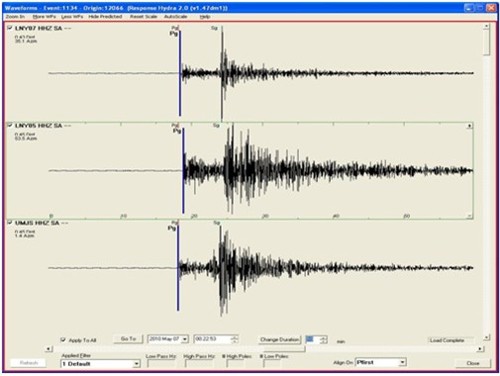
Task: Click the Close button at bottom right
Action: pyautogui.click(x=473, y=363)
